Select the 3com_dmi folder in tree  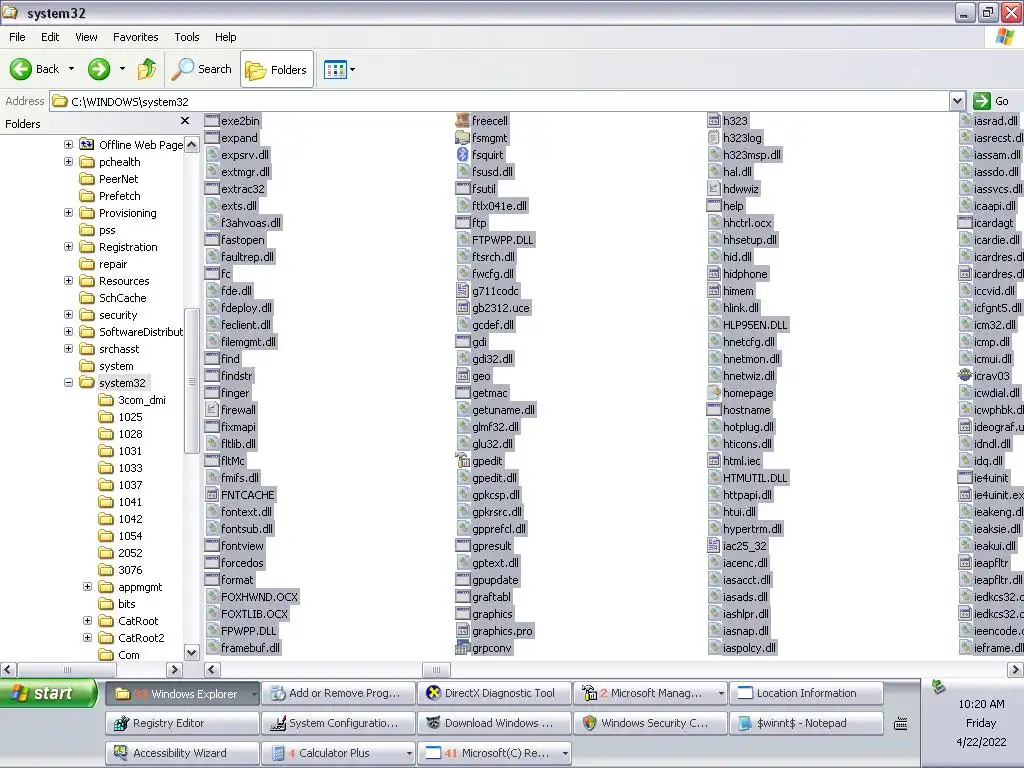pos(142,400)
